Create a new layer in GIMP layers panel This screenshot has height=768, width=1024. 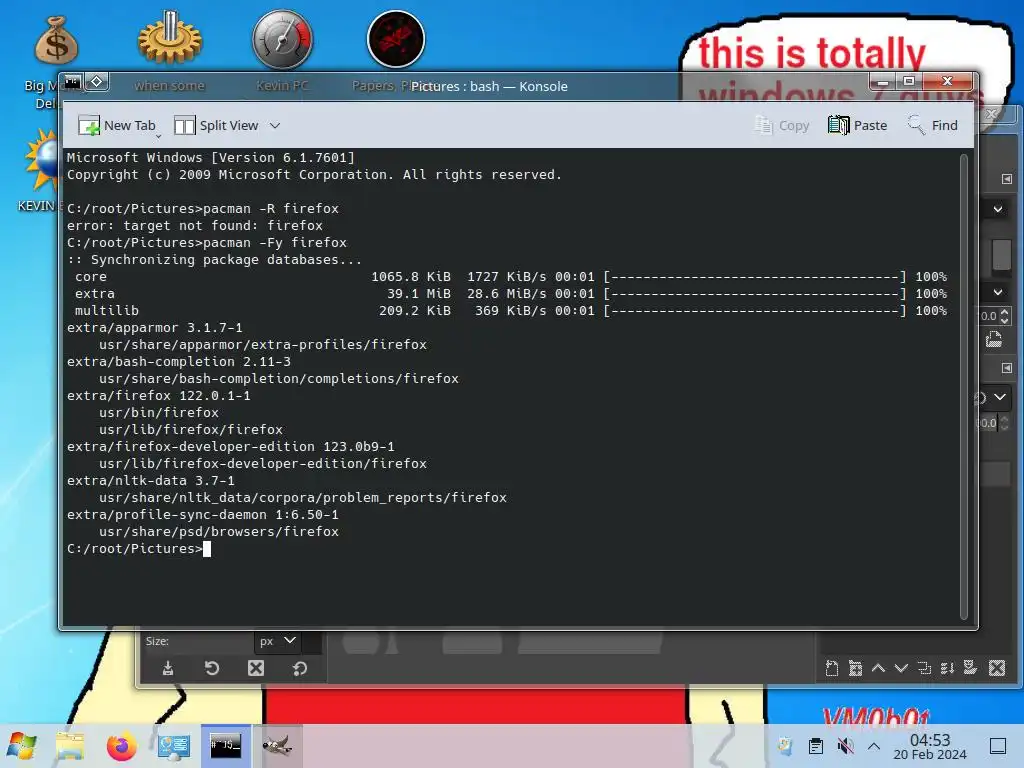pyautogui.click(x=831, y=668)
